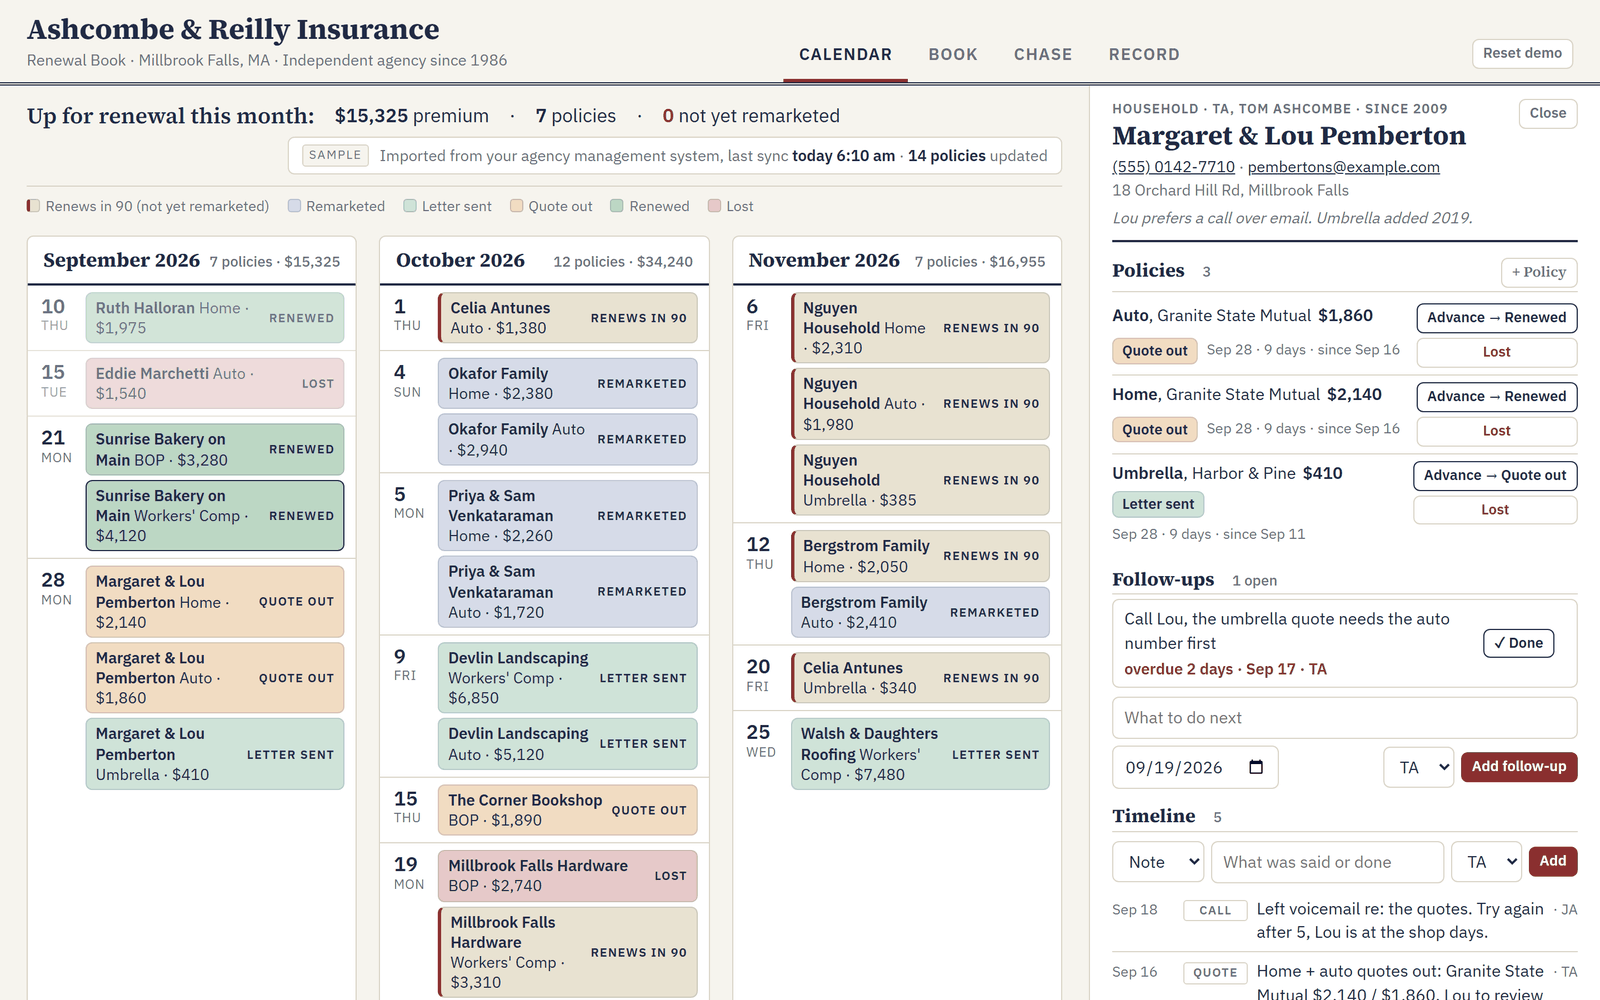This screenshot has height=1000, width=1600.
Task: Mark the Home policy as Lost
Action: (x=1496, y=431)
